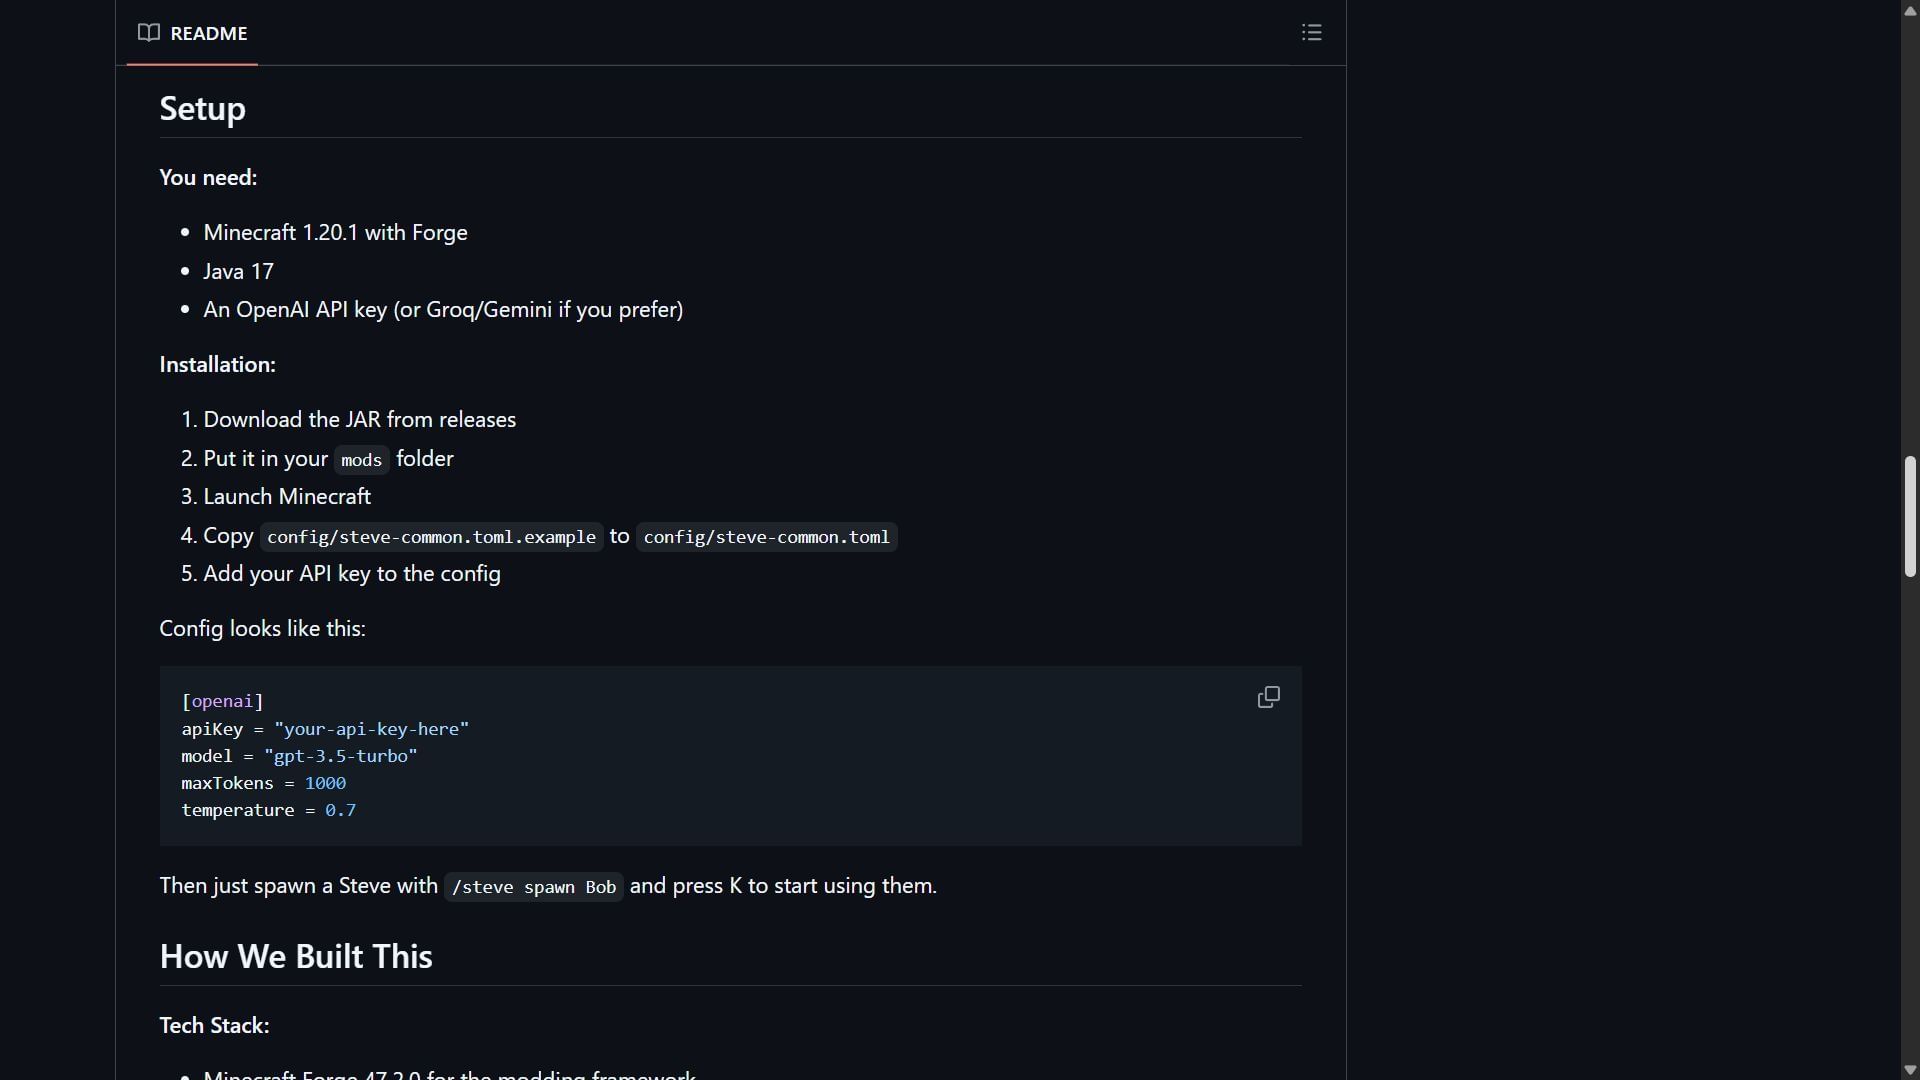Open the outline list icon at top right
Screen dimensions: 1920x1080
pos(1311,32)
